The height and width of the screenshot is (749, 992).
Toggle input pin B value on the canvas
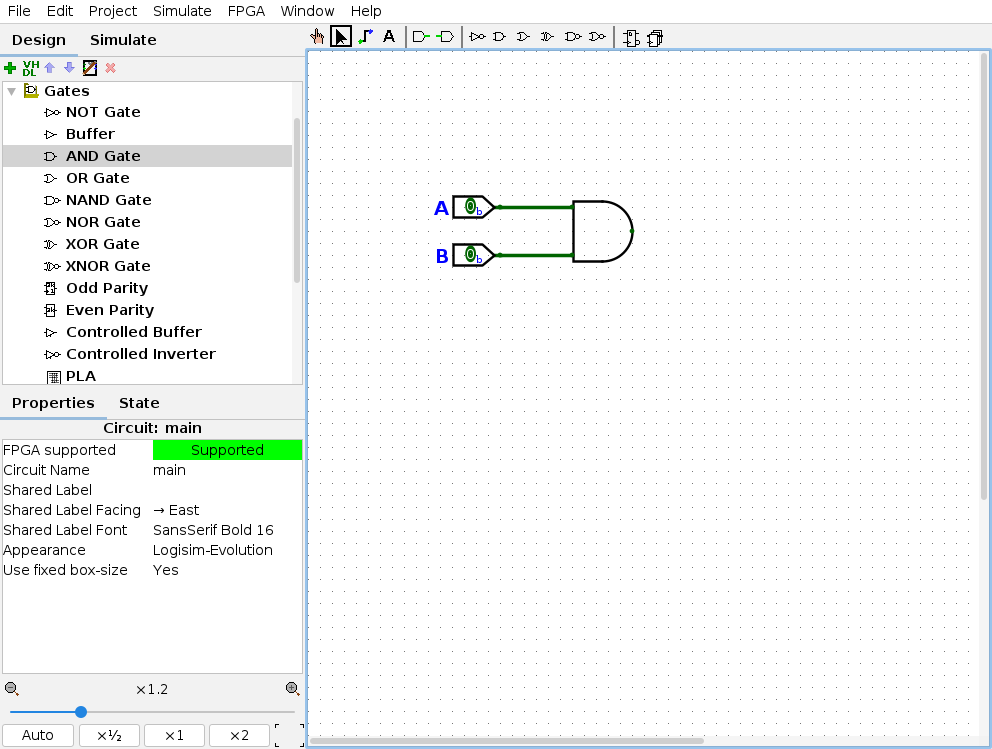(470, 255)
